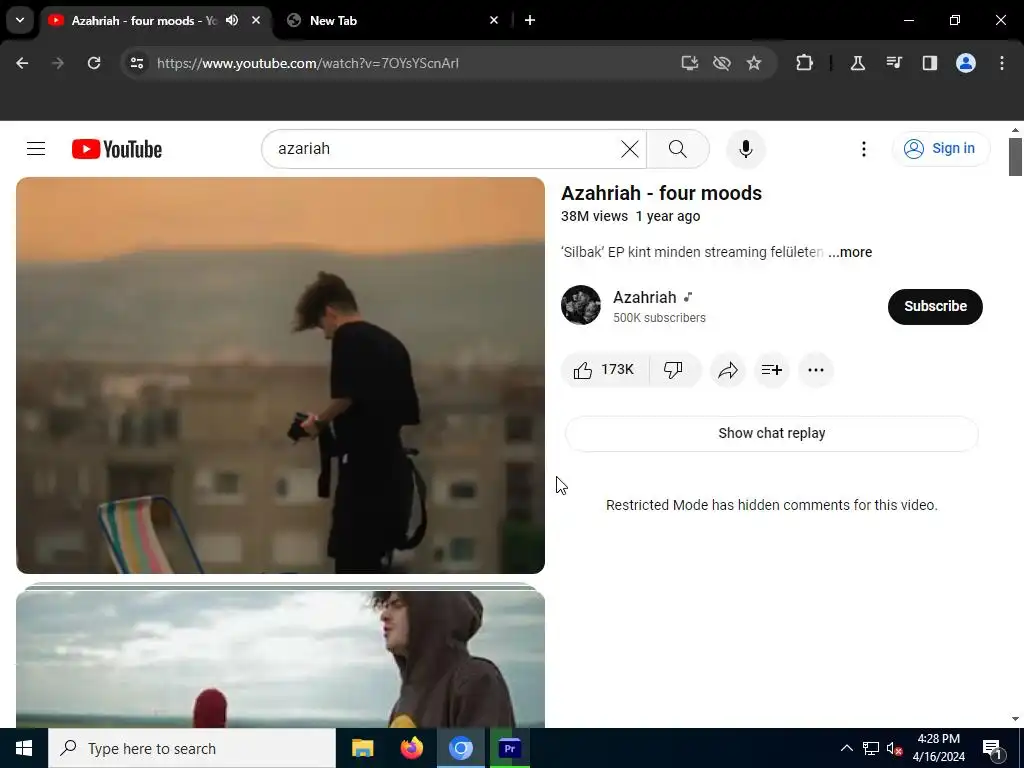Dislike the video with thumbs down icon
The image size is (1024, 768).
point(674,370)
